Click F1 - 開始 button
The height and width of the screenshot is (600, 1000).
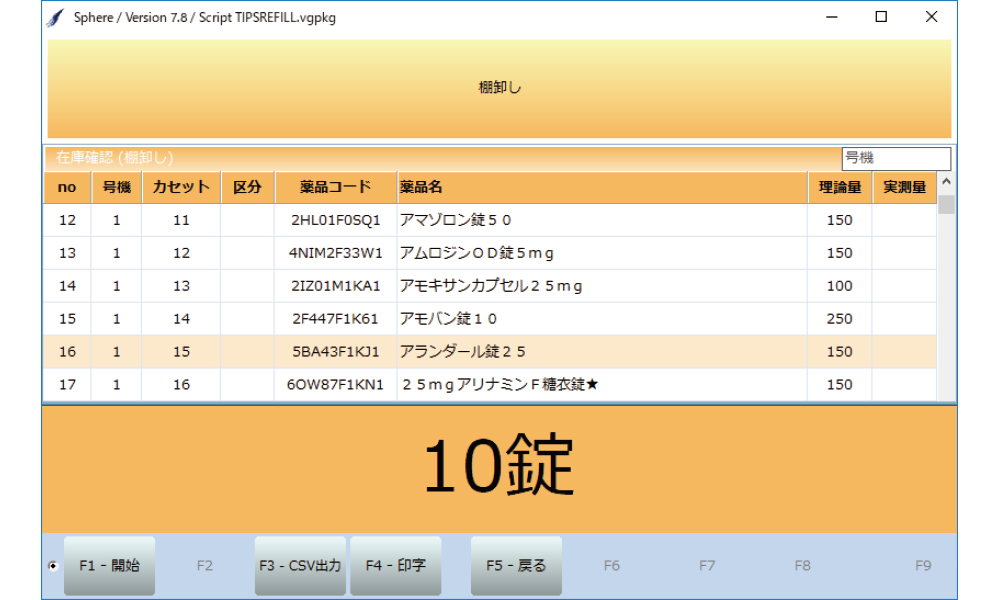[x=109, y=566]
